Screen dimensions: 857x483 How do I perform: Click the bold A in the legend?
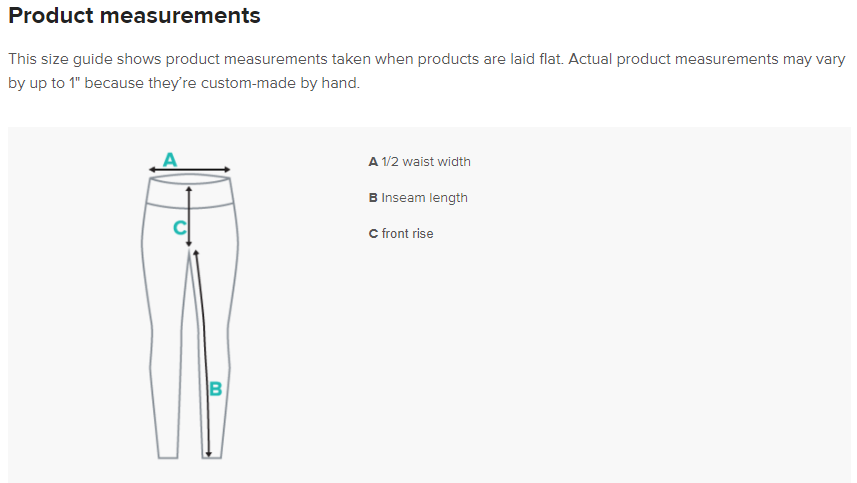pyautogui.click(x=373, y=162)
